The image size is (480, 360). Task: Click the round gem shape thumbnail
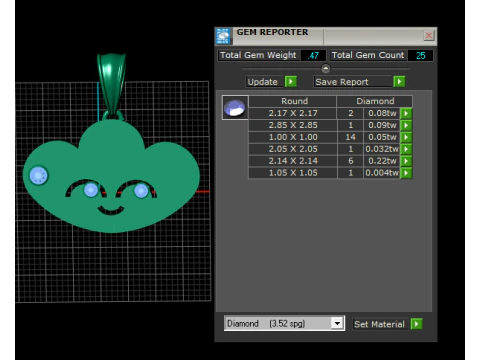235,108
